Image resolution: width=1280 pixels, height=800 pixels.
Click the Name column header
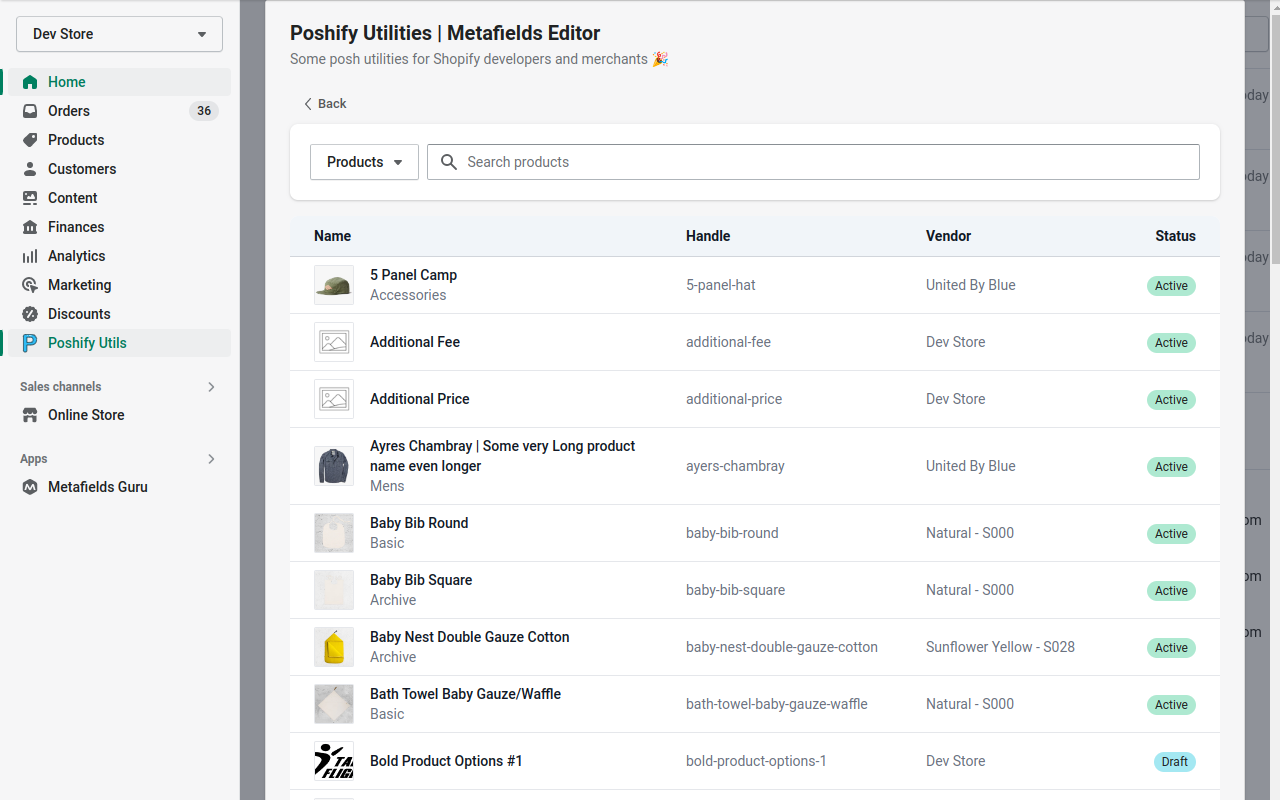tap(332, 236)
